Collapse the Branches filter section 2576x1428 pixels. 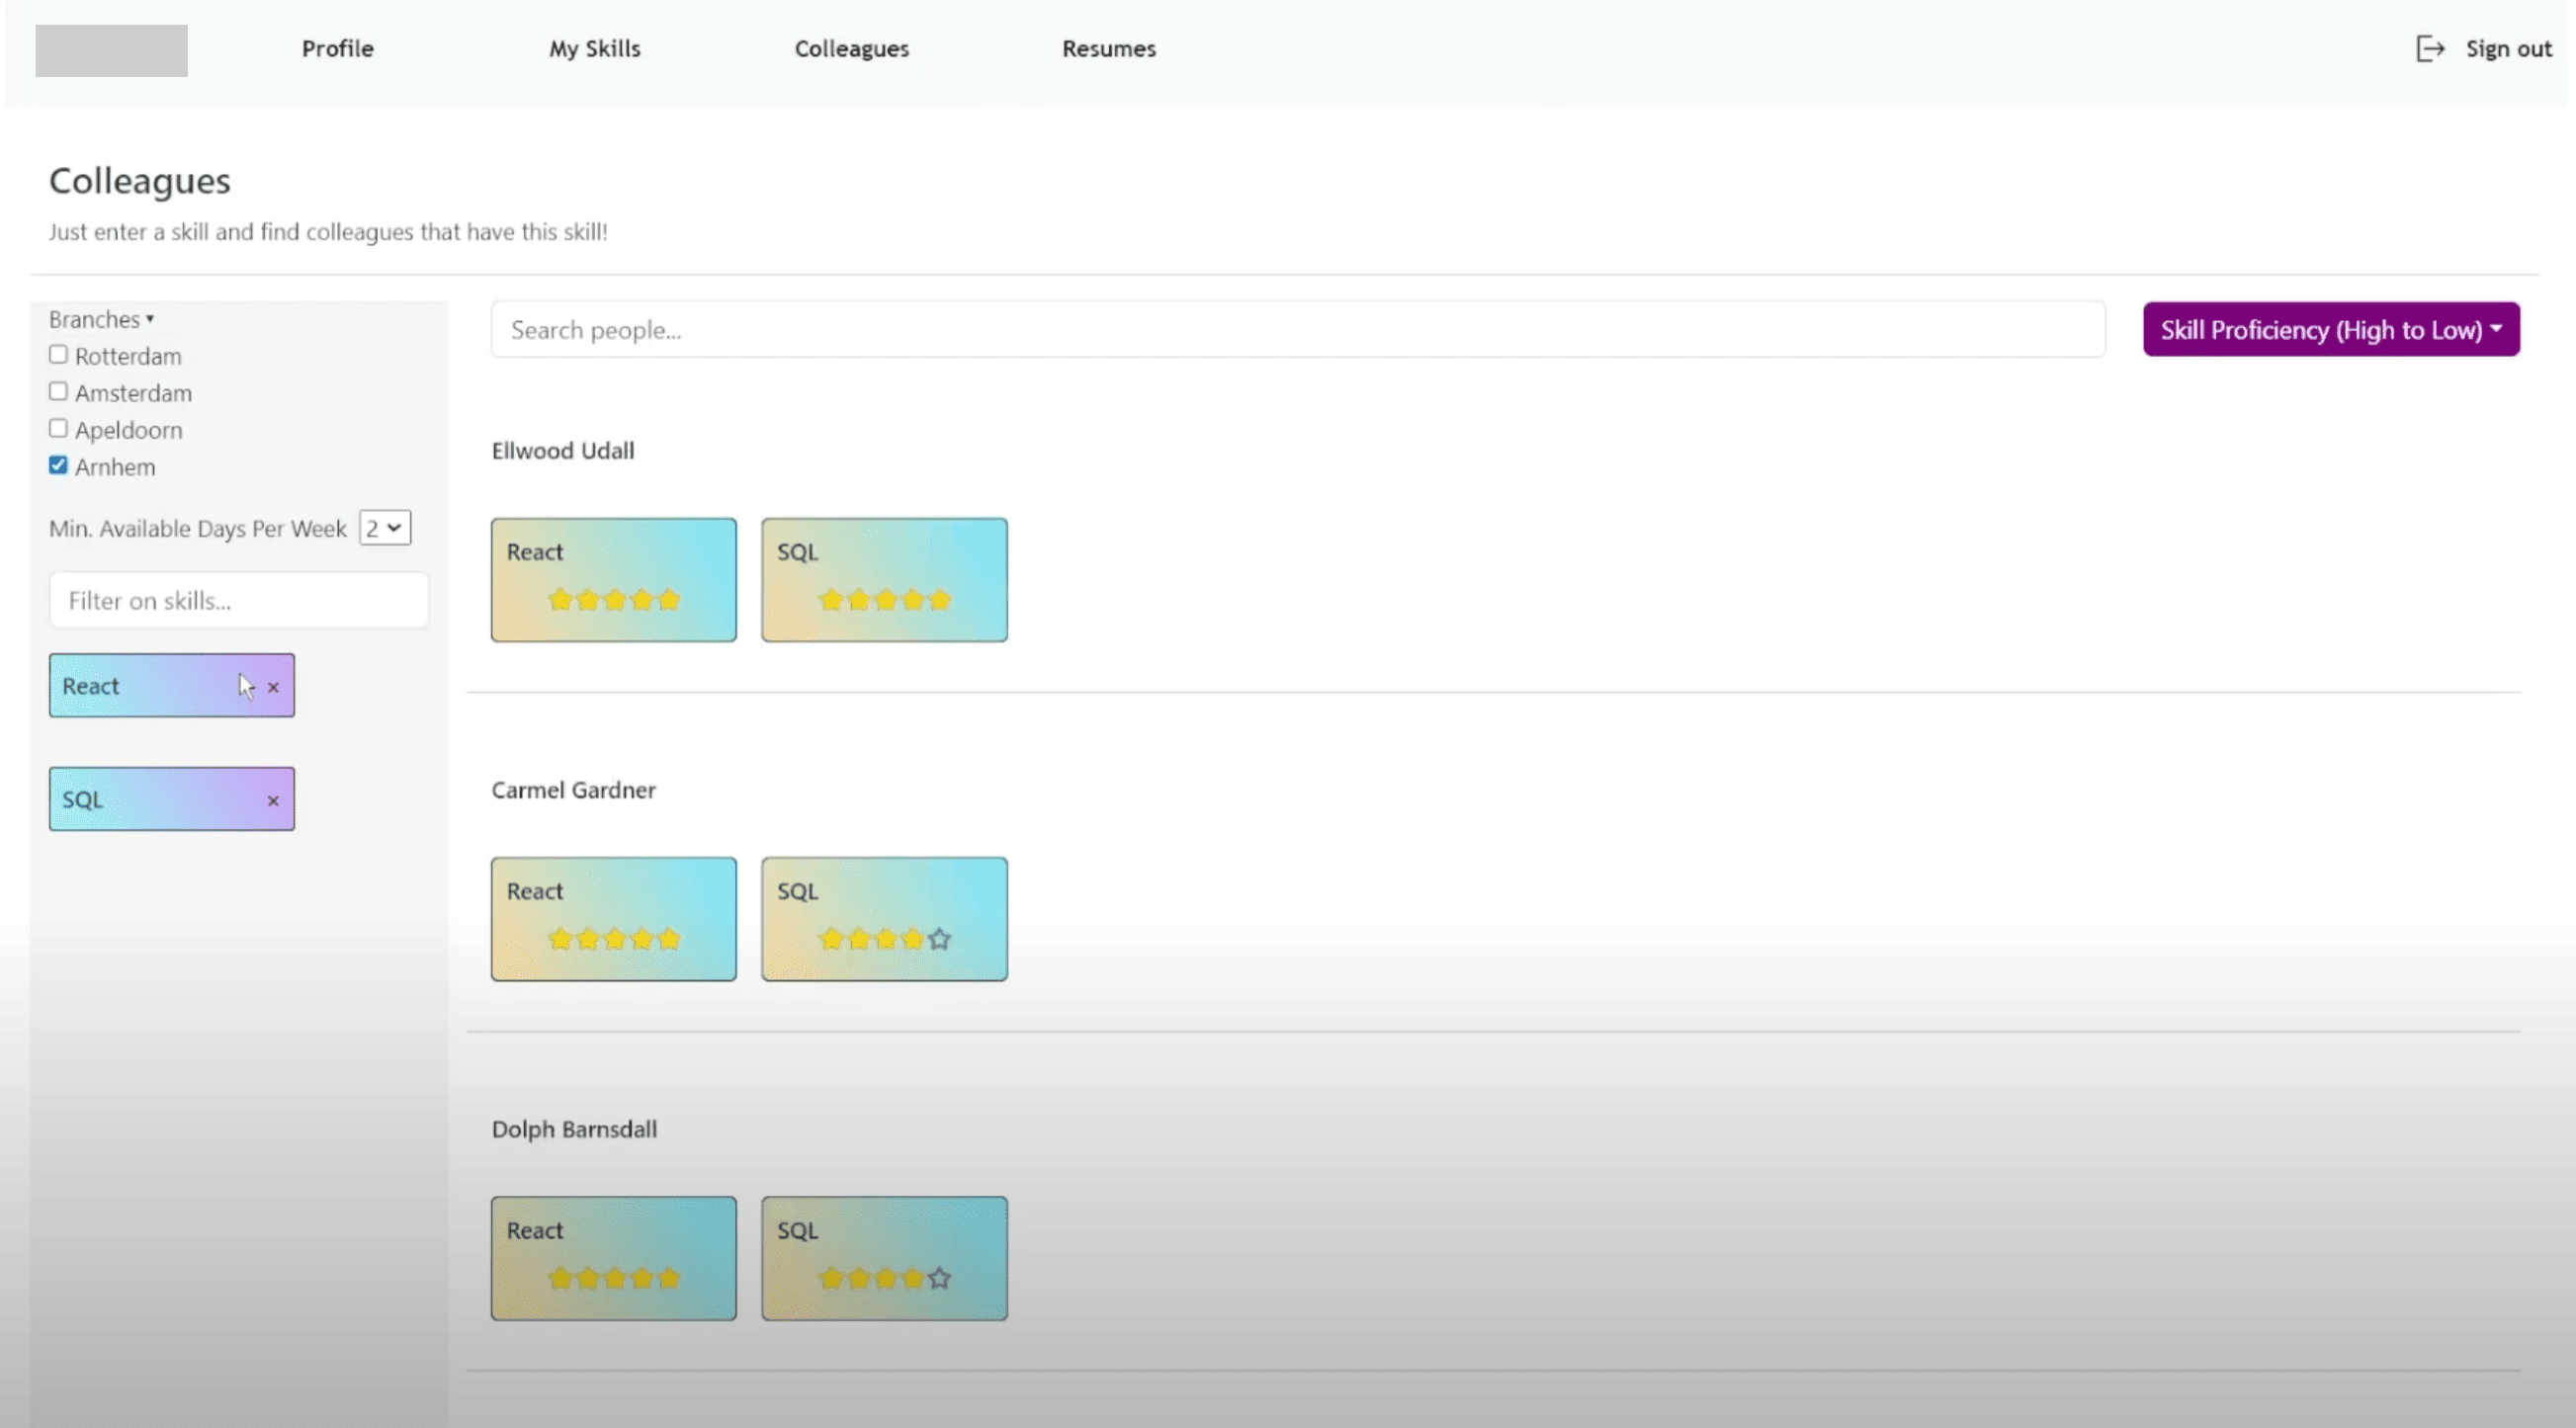(101, 319)
